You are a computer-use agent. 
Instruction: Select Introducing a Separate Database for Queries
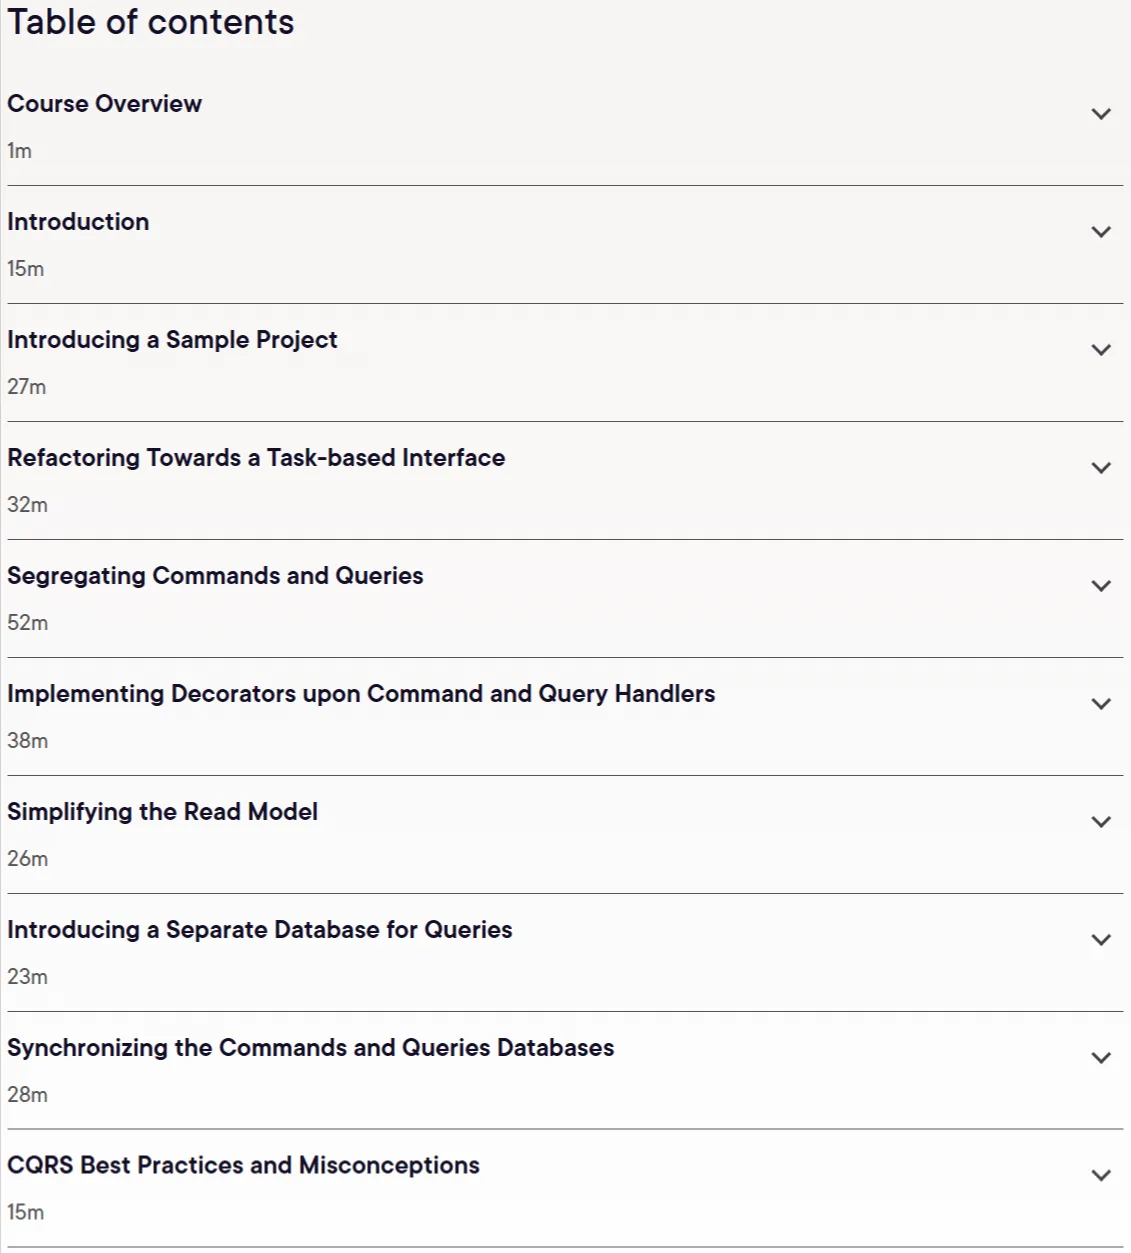pyautogui.click(x=259, y=930)
